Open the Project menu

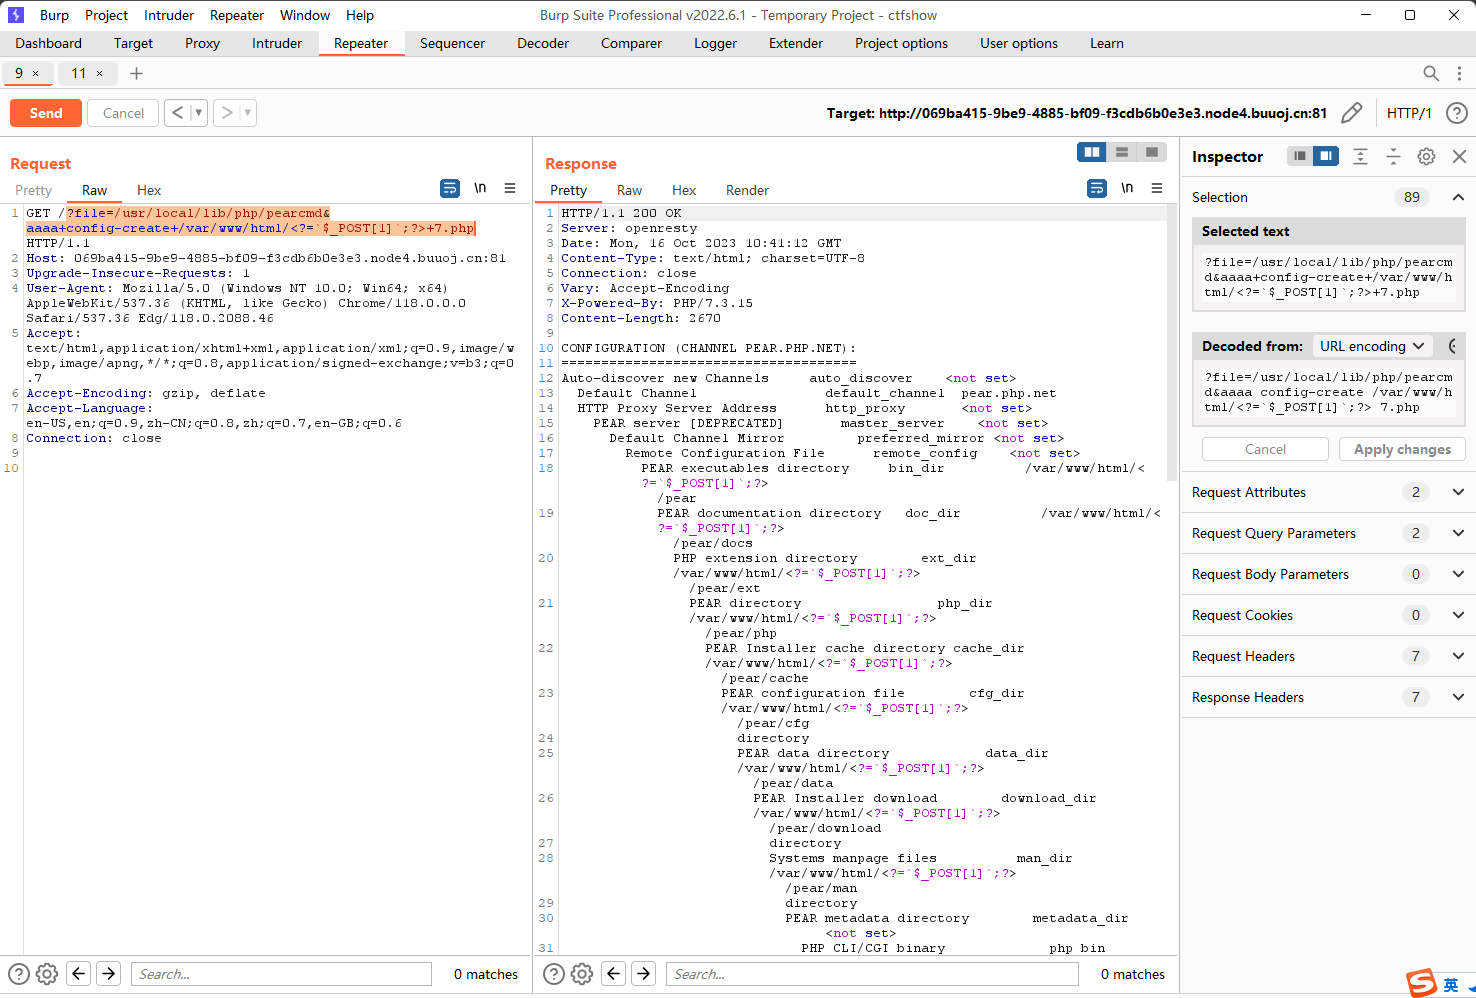[107, 15]
